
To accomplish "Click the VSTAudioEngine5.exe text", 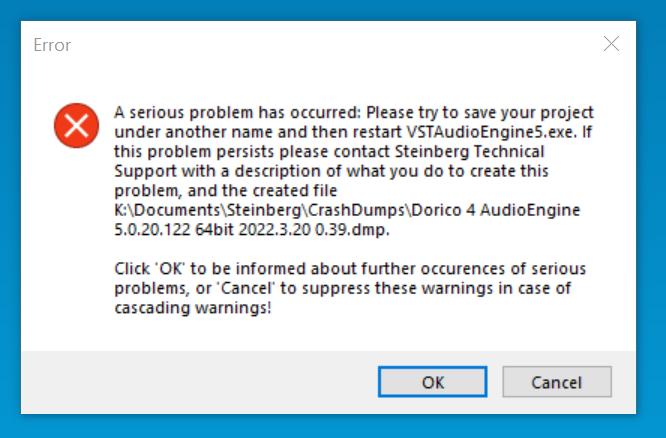I will point(492,132).
